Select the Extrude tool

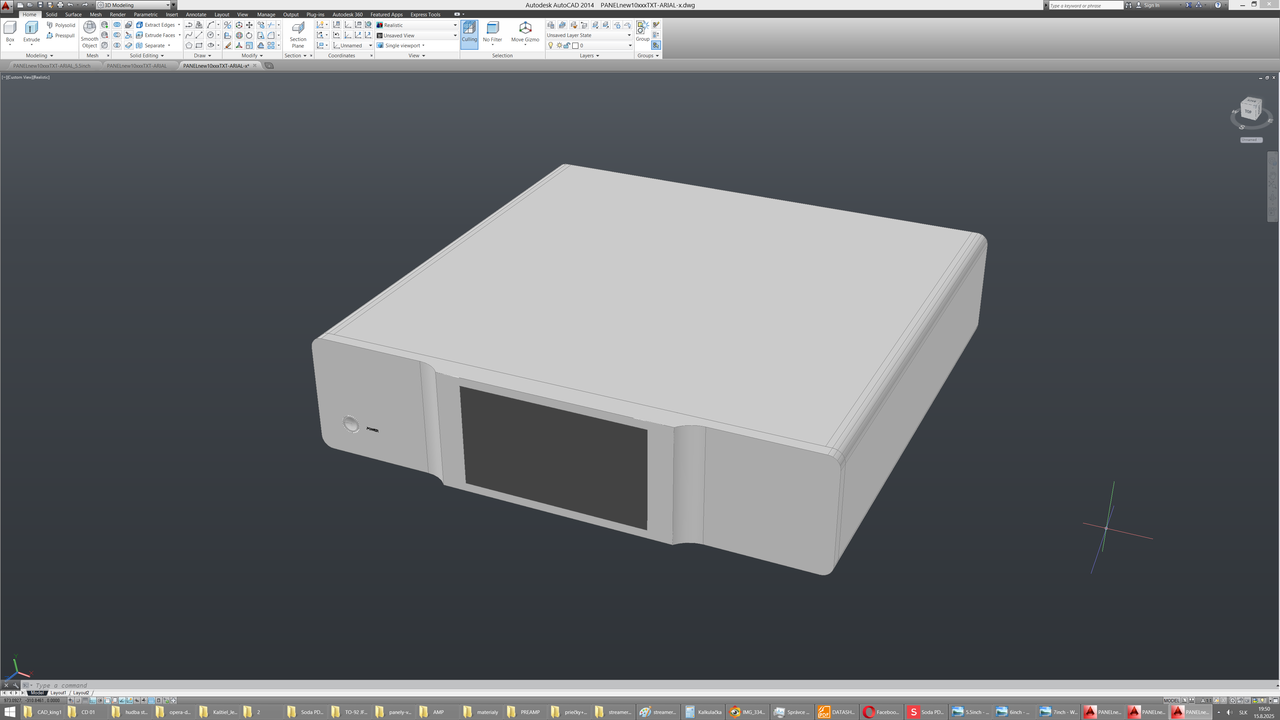point(31,32)
